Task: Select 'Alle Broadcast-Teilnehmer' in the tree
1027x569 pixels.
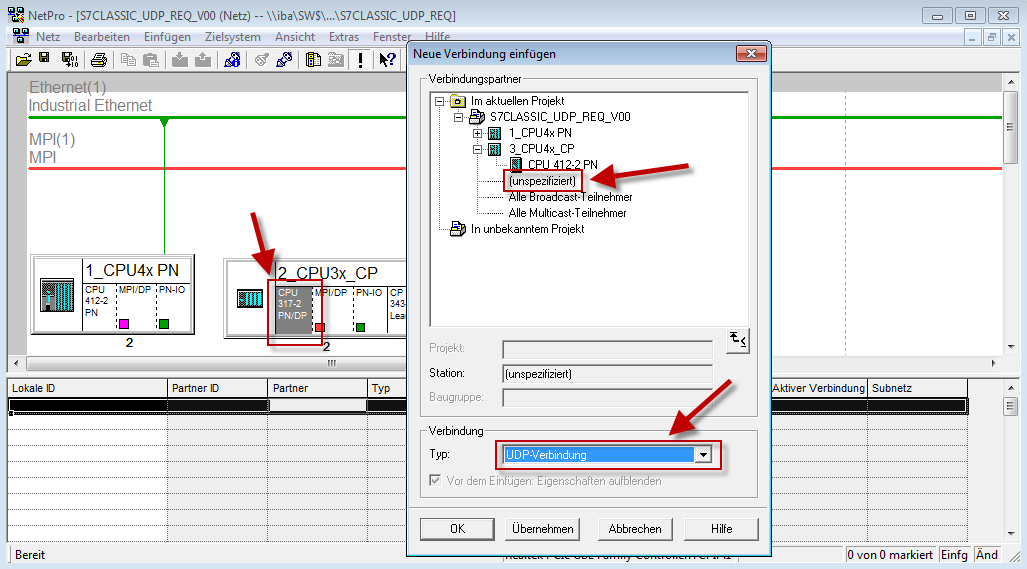Action: click(x=570, y=197)
